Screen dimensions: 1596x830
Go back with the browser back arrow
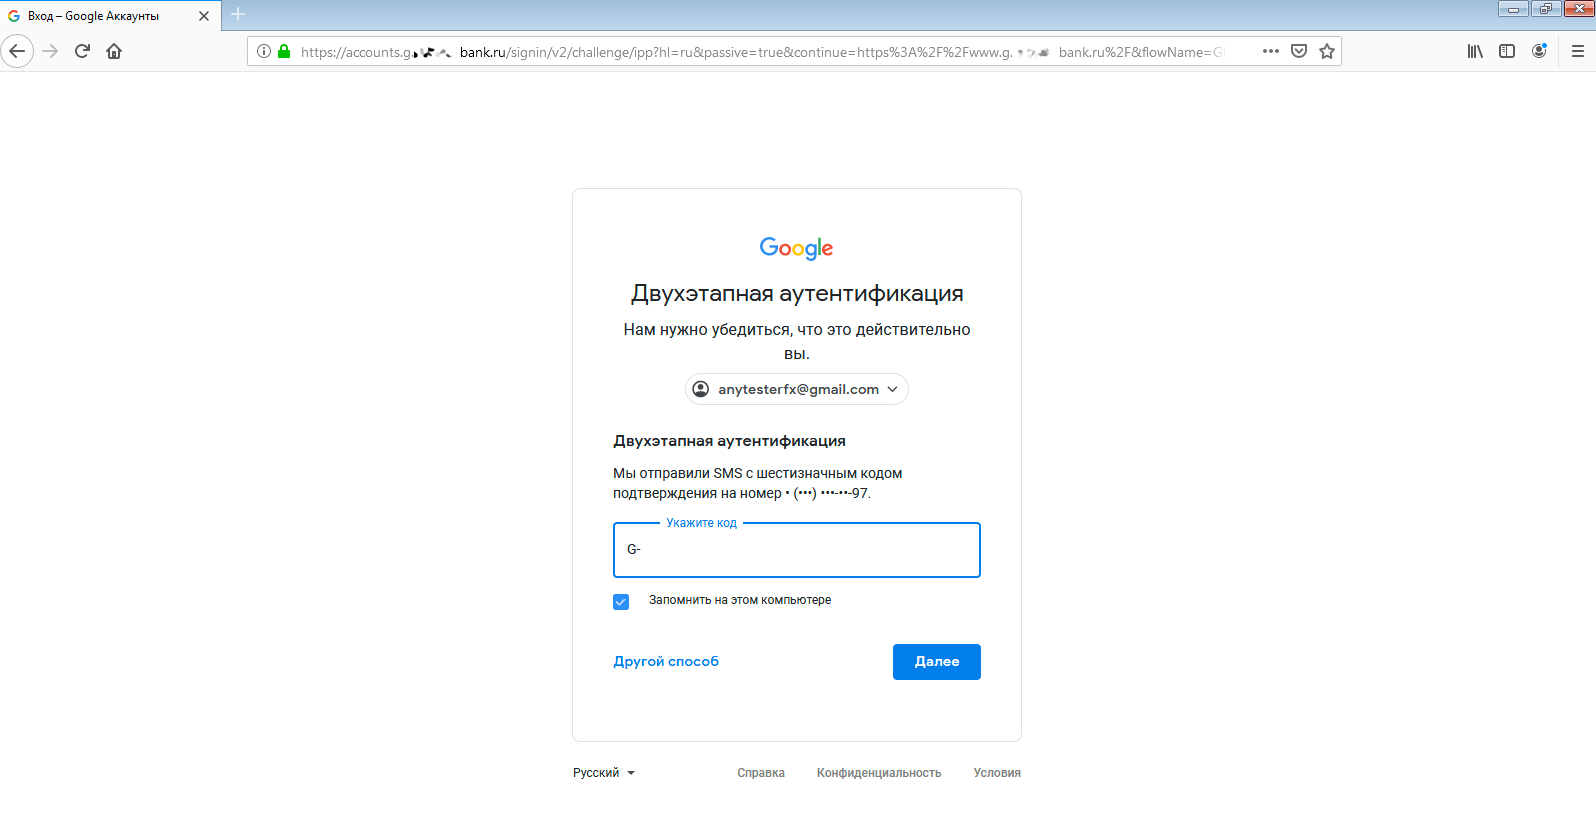17,51
